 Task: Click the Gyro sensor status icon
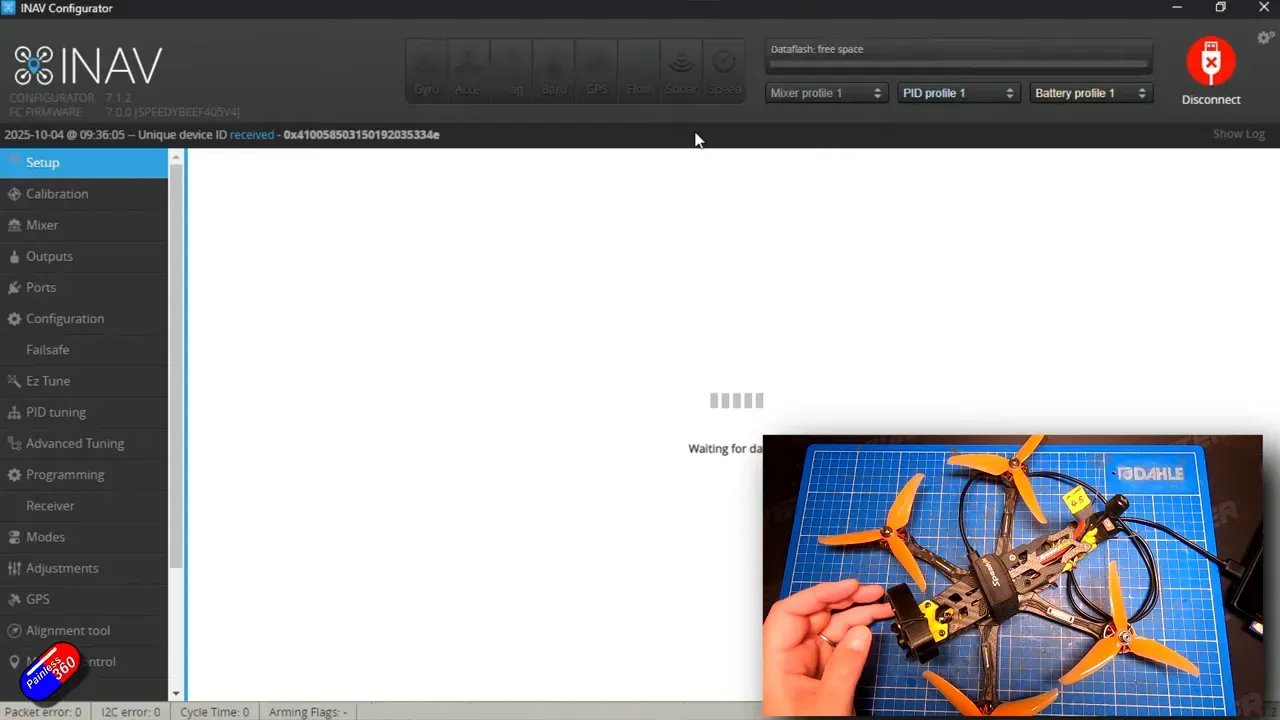coord(426,71)
